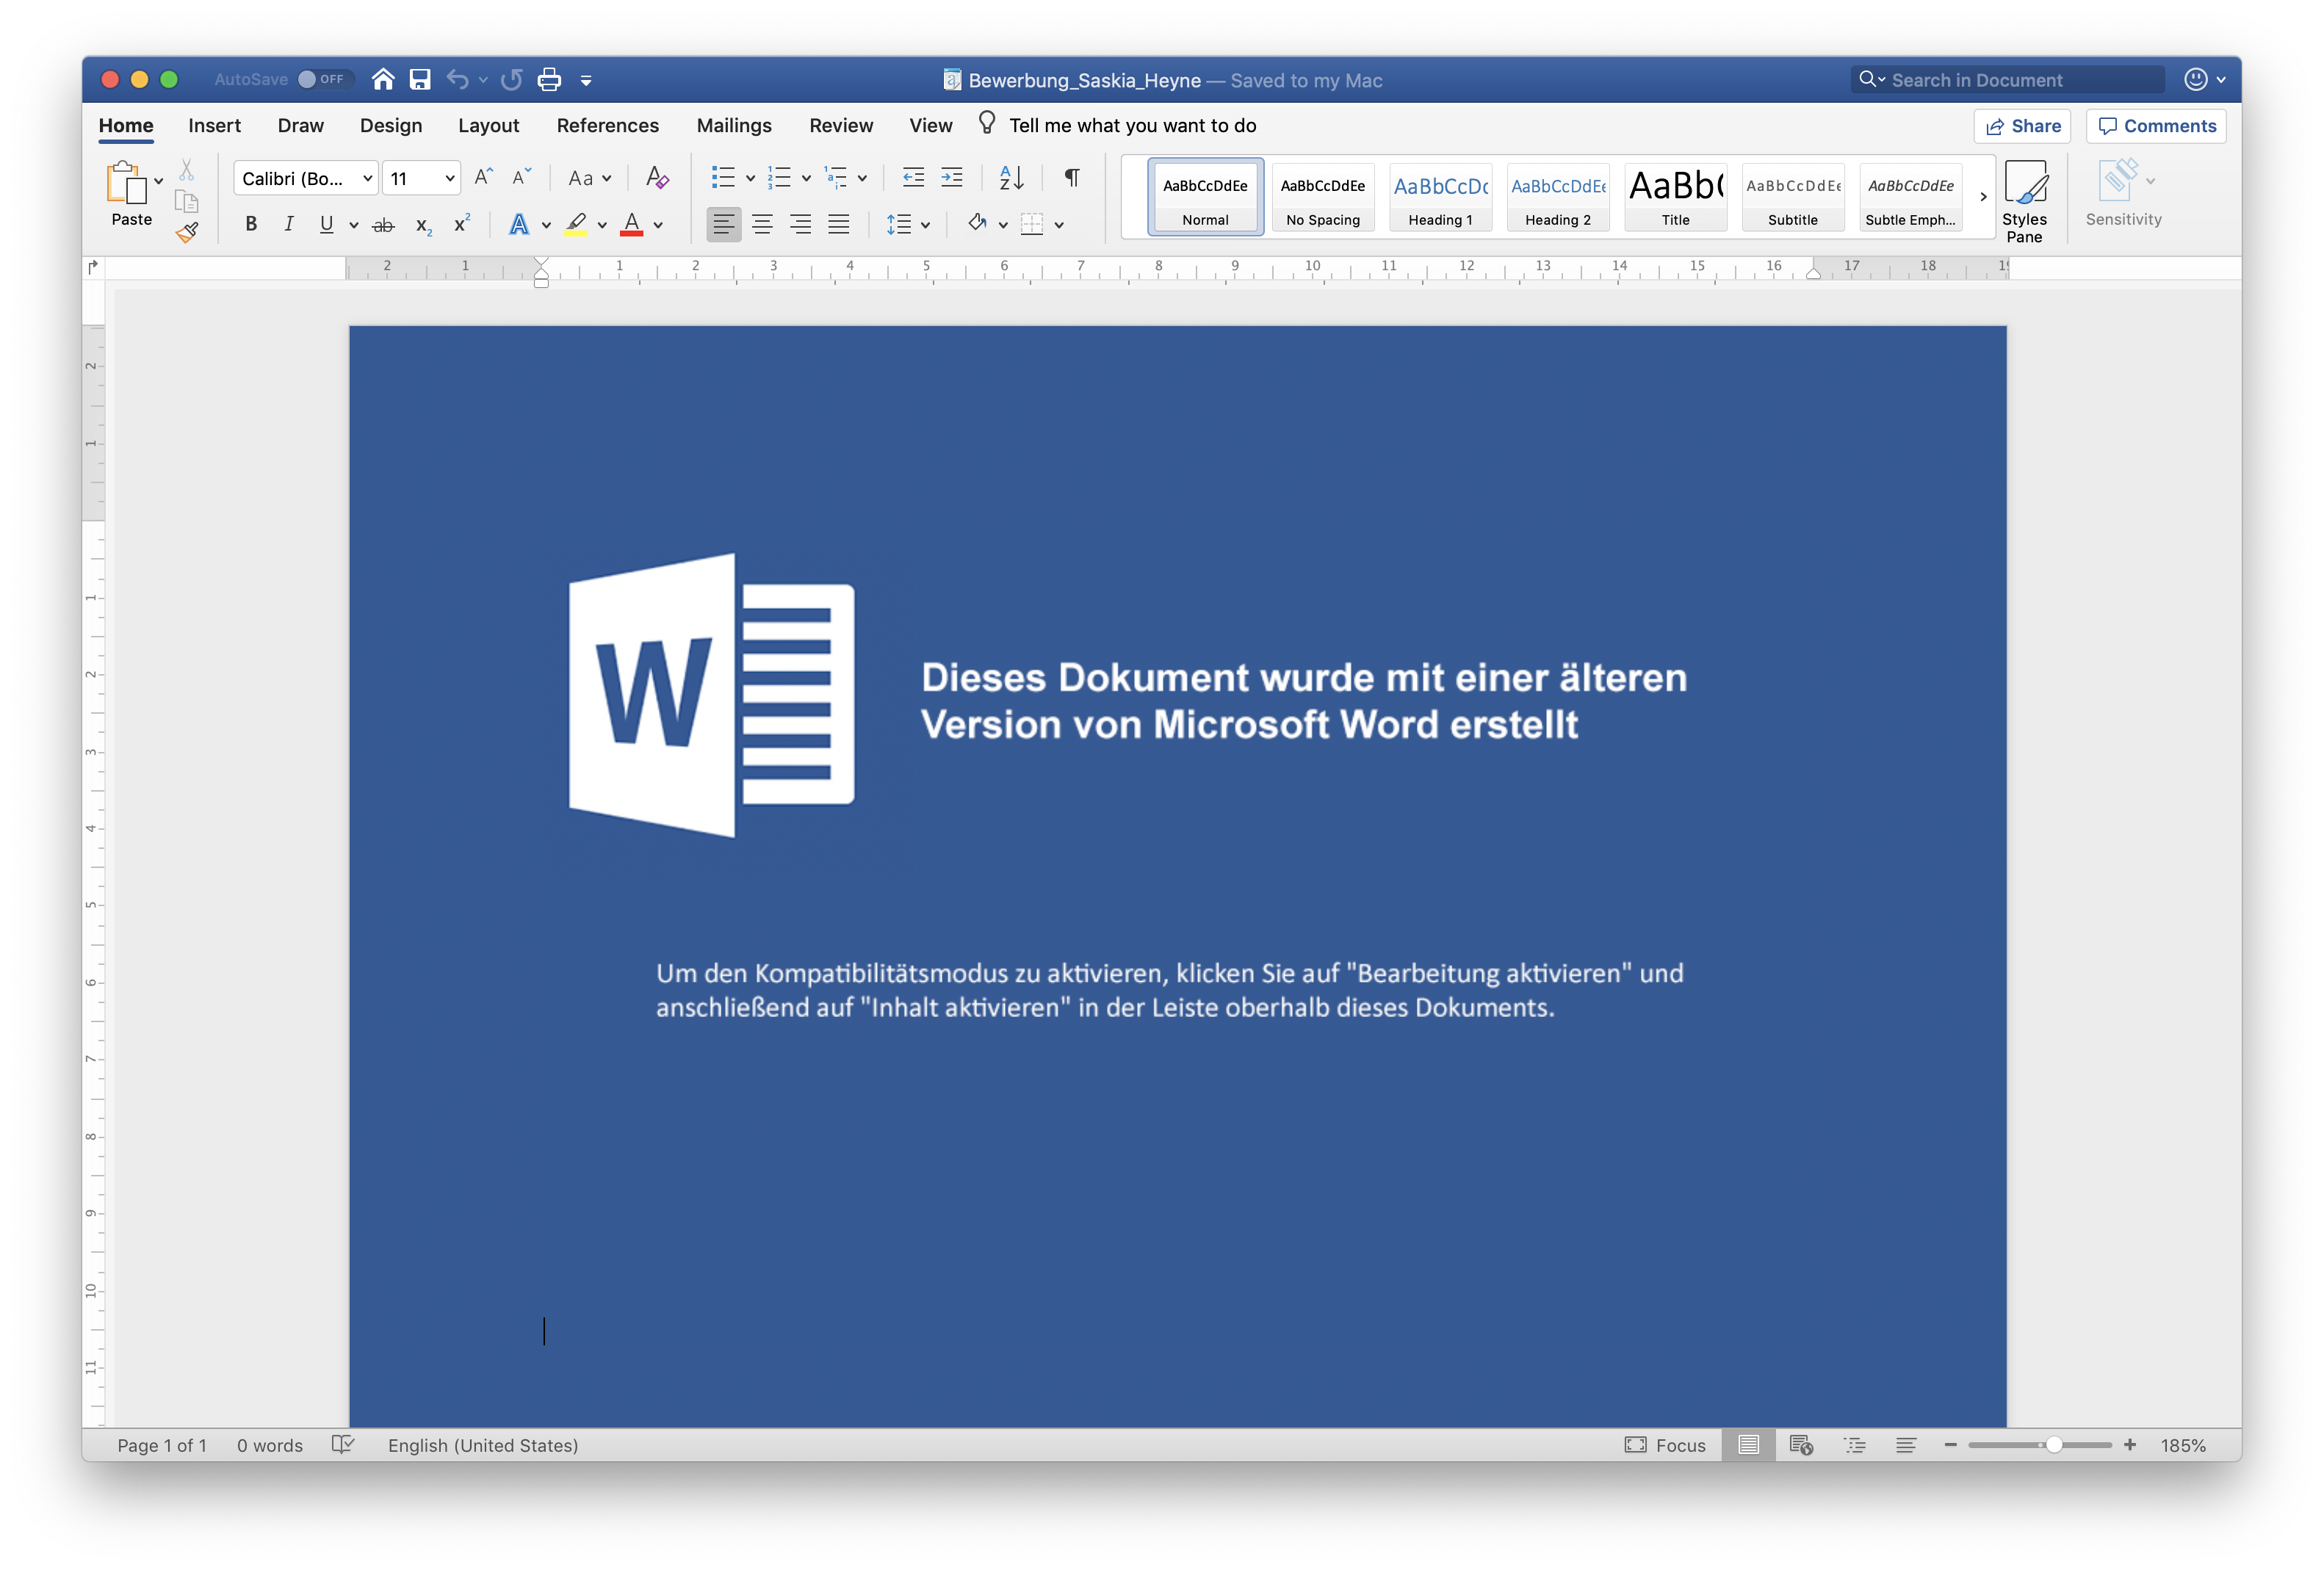2324x1570 pixels.
Task: Toggle bold formatting
Action: pyautogui.click(x=251, y=224)
